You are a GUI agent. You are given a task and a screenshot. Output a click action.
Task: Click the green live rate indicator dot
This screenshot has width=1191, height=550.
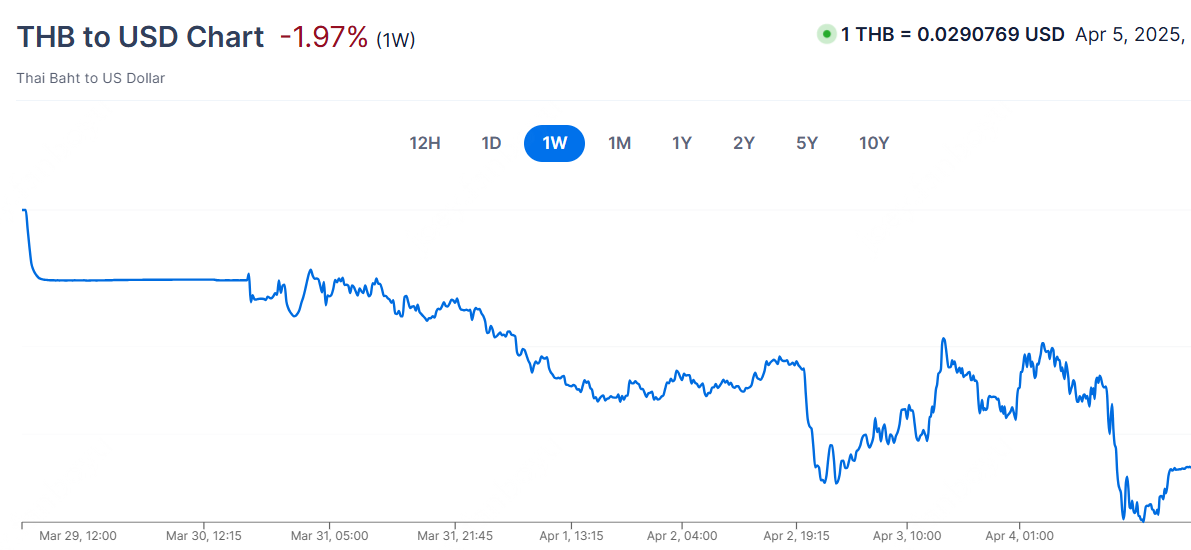826,34
